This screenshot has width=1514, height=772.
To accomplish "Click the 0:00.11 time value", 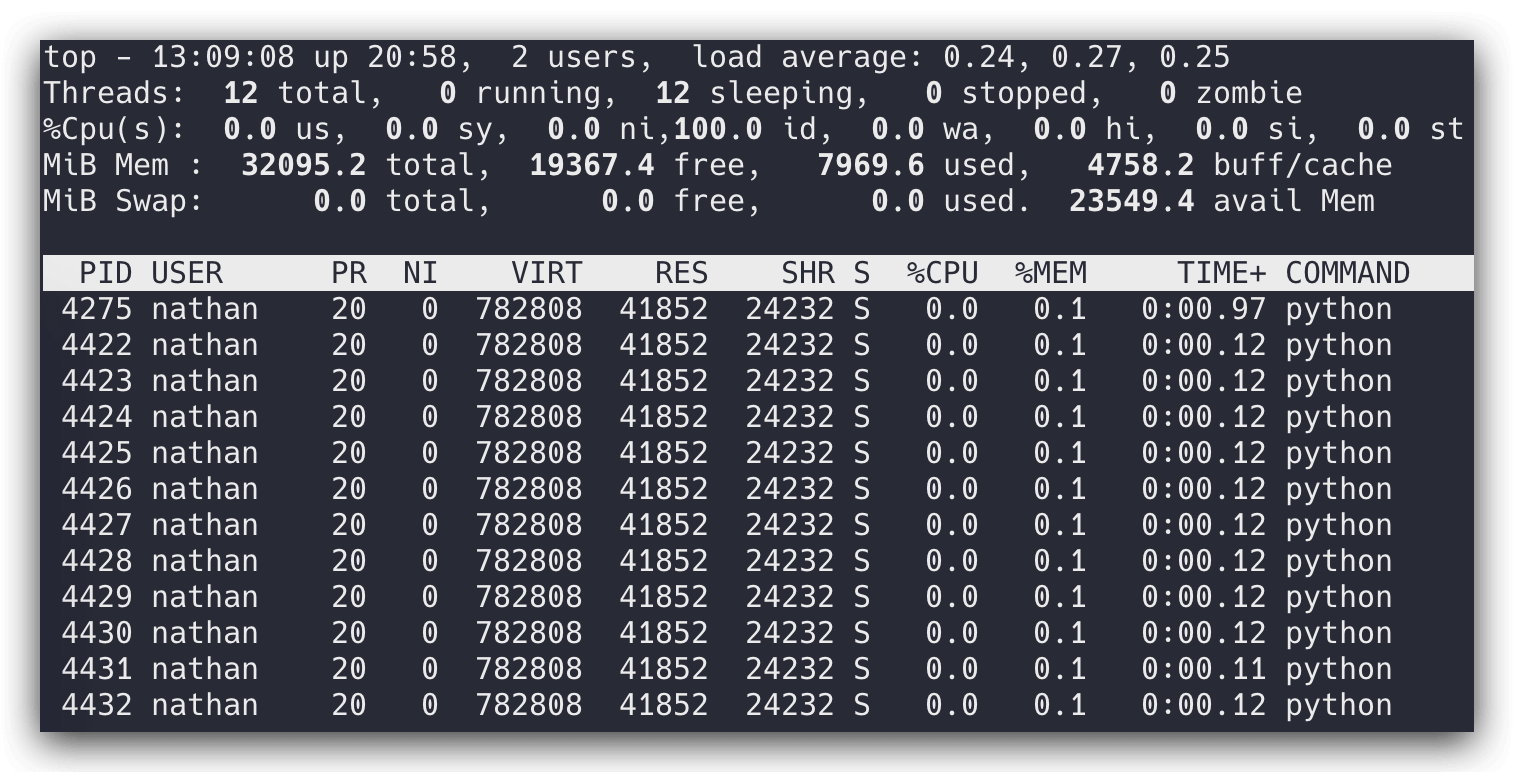I will (x=1203, y=669).
